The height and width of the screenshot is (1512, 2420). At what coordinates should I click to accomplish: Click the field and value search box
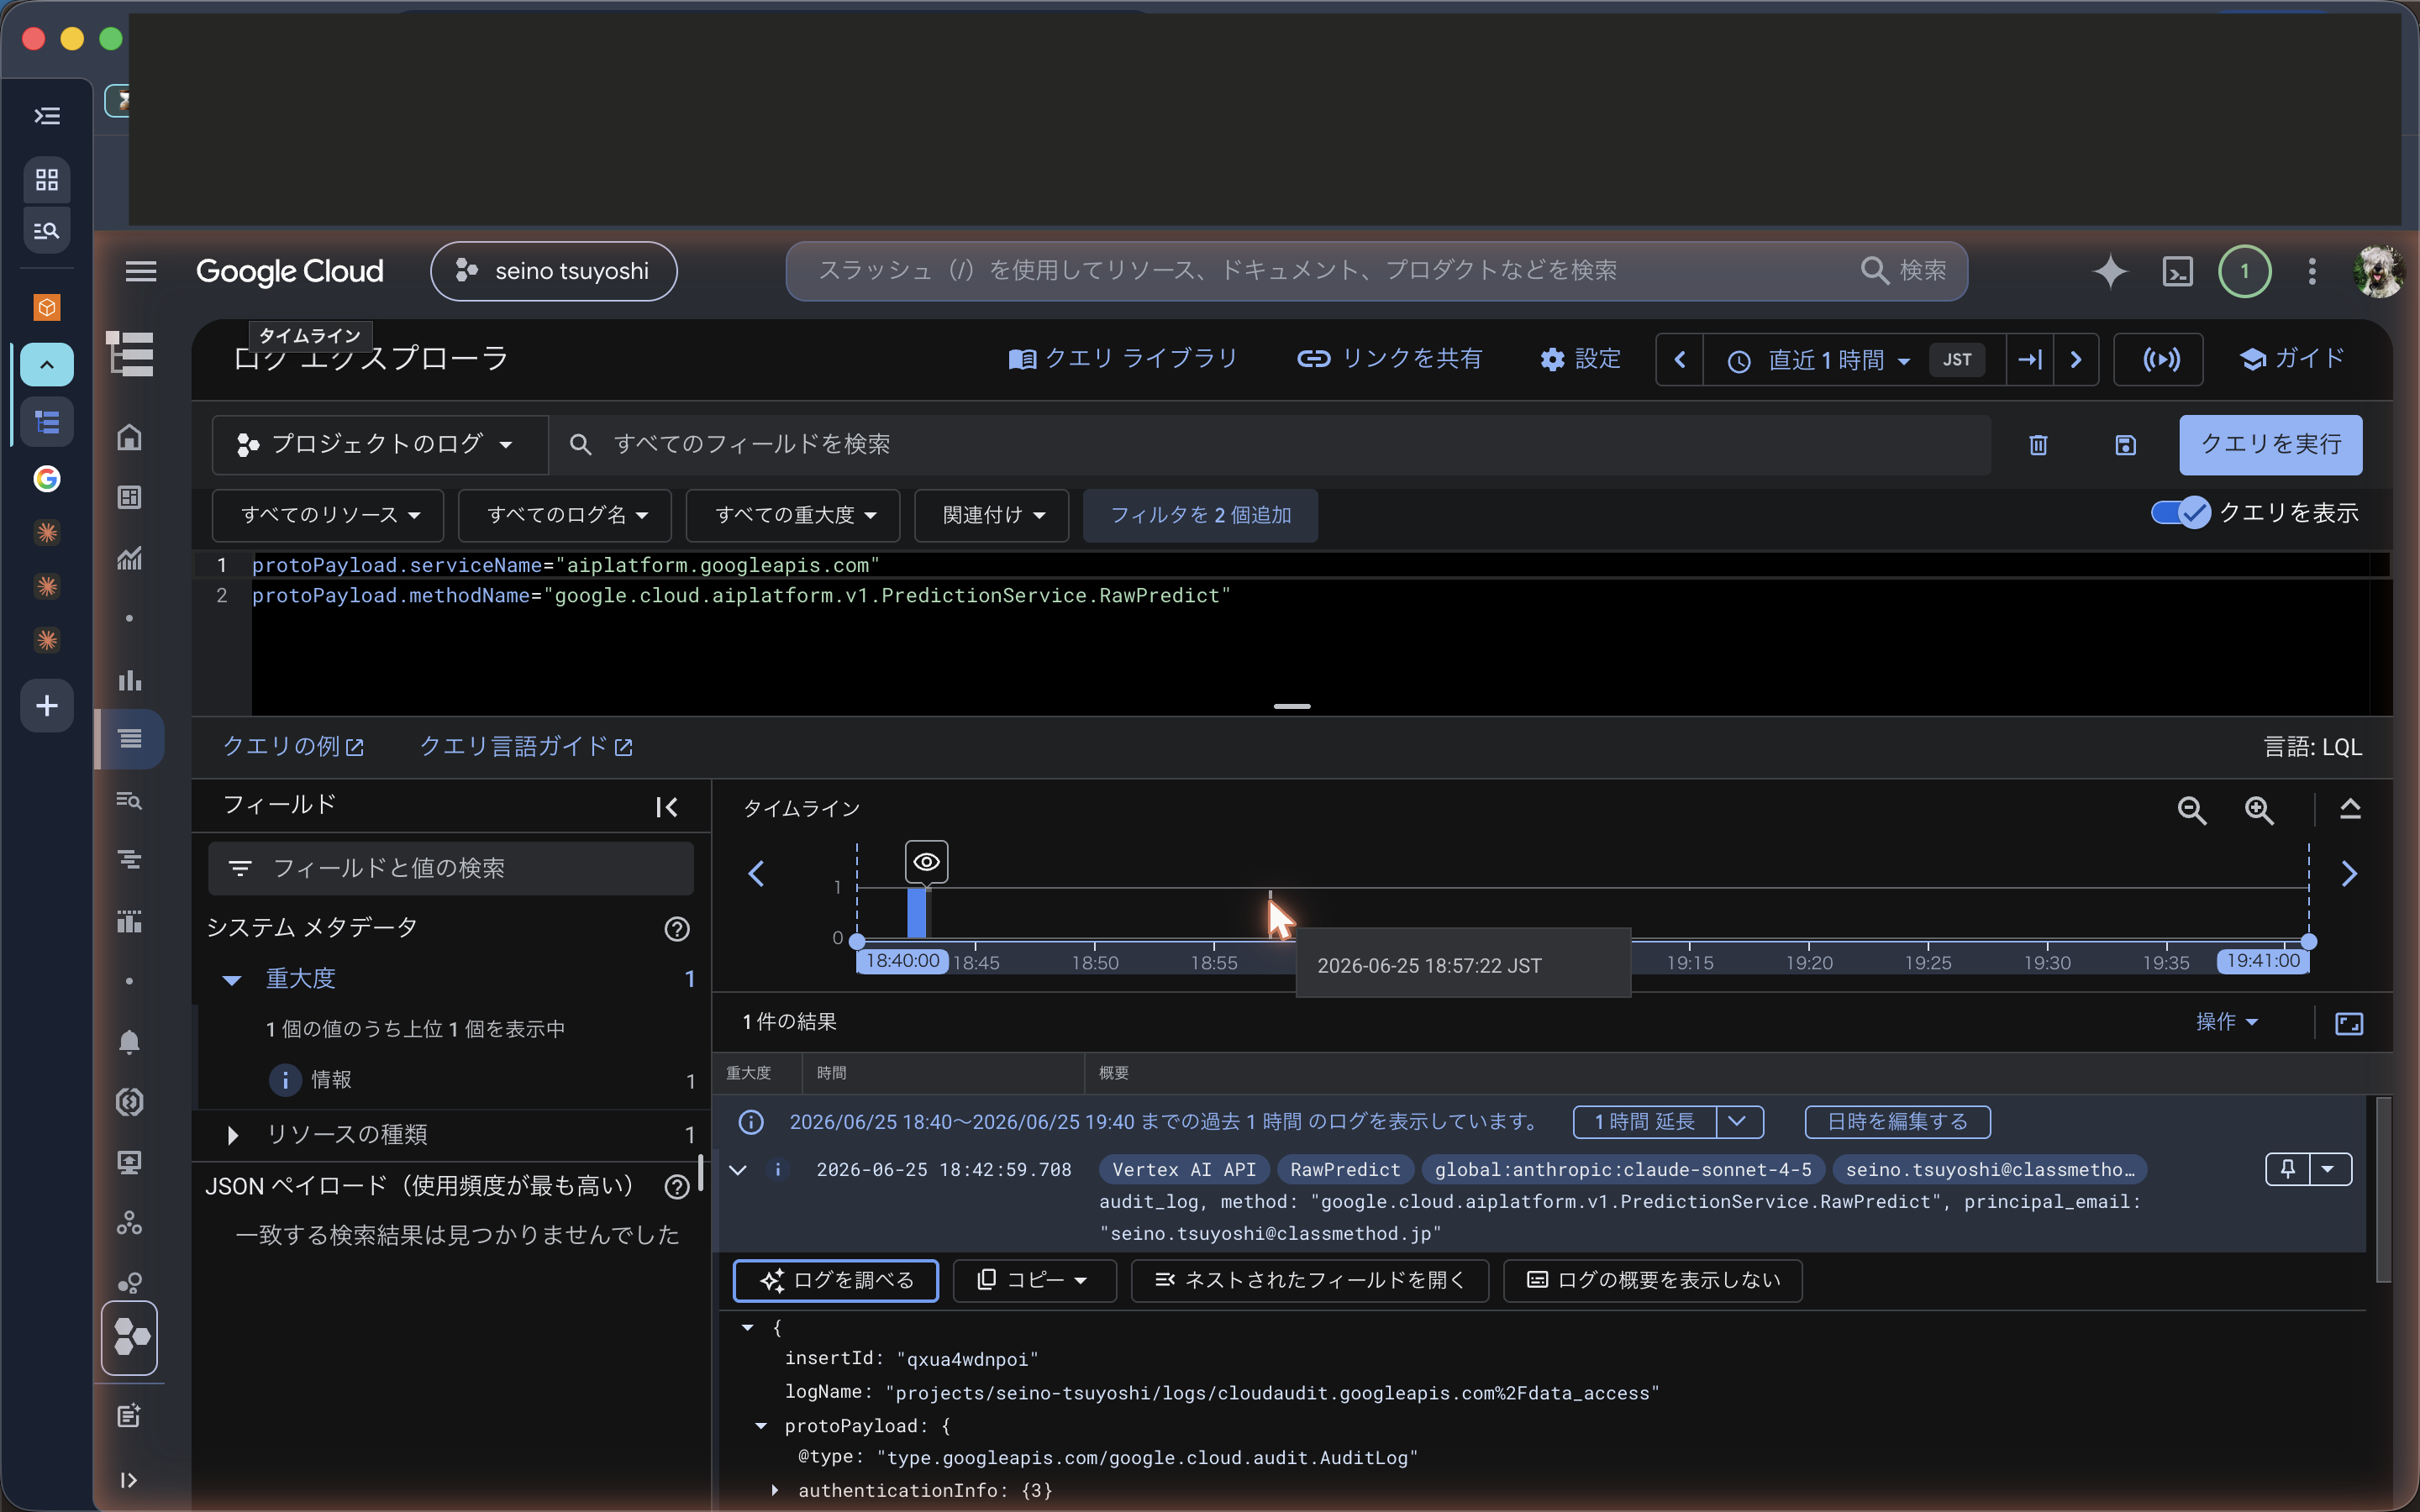coord(451,868)
